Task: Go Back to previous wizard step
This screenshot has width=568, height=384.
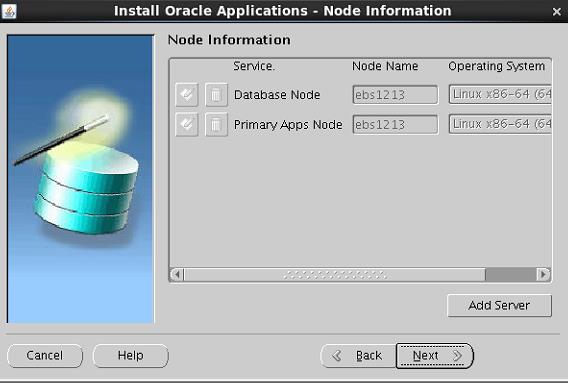Action: [x=358, y=356]
